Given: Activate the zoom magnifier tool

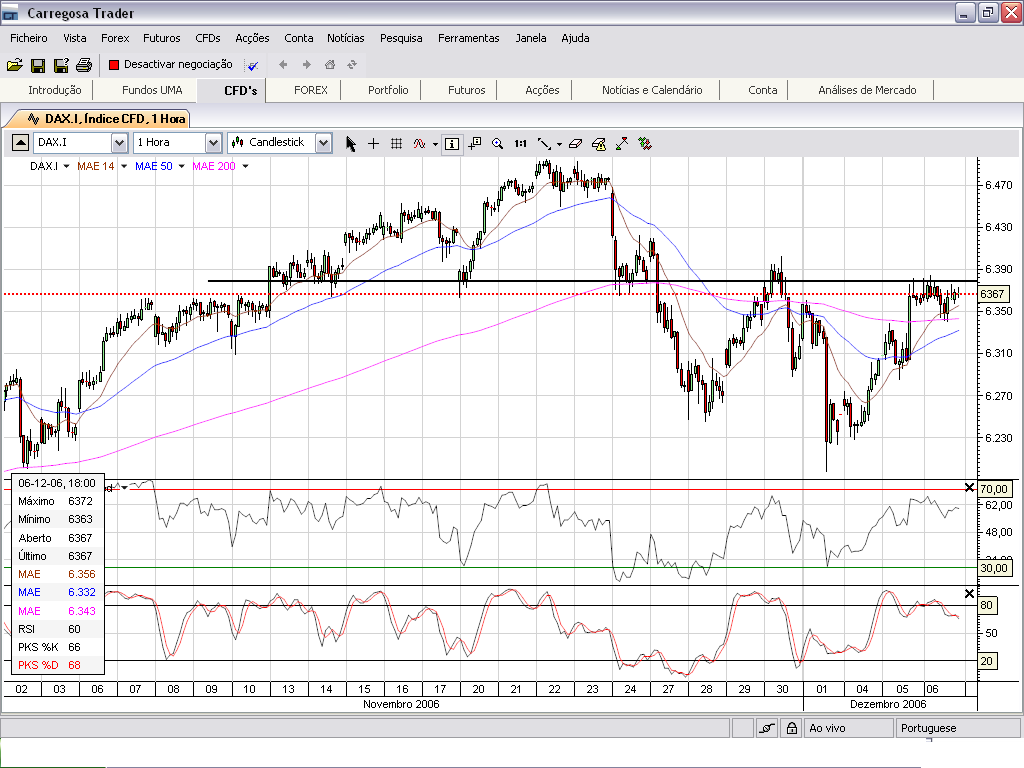Looking at the screenshot, I should pyautogui.click(x=498, y=143).
